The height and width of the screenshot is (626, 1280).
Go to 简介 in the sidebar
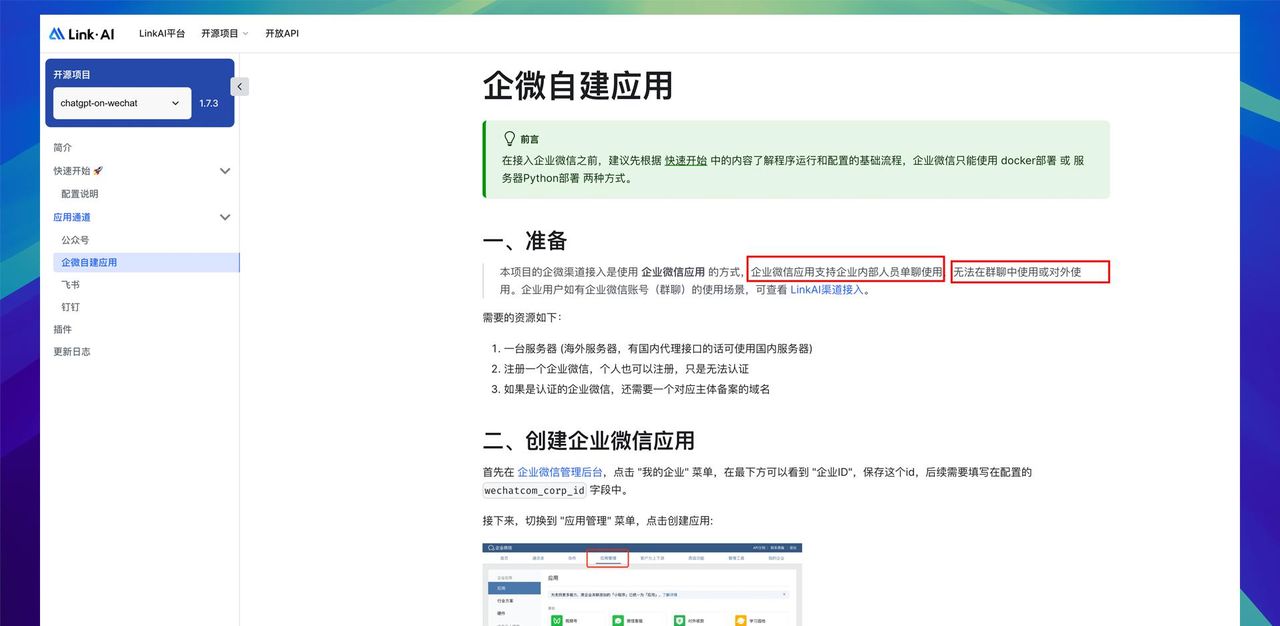tap(63, 147)
